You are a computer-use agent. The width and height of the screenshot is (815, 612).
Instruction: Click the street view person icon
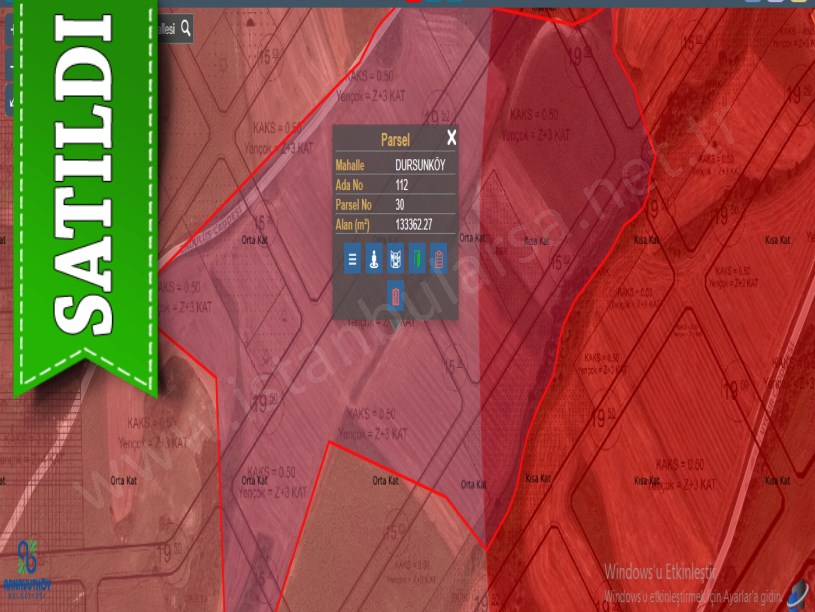(x=373, y=260)
